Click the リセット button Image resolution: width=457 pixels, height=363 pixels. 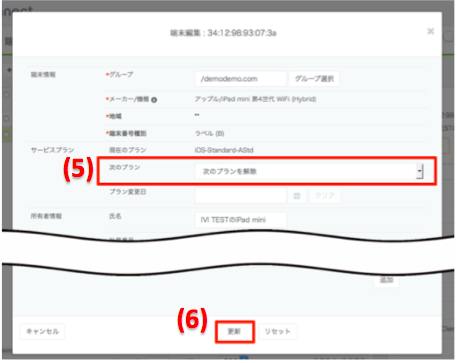(x=277, y=332)
